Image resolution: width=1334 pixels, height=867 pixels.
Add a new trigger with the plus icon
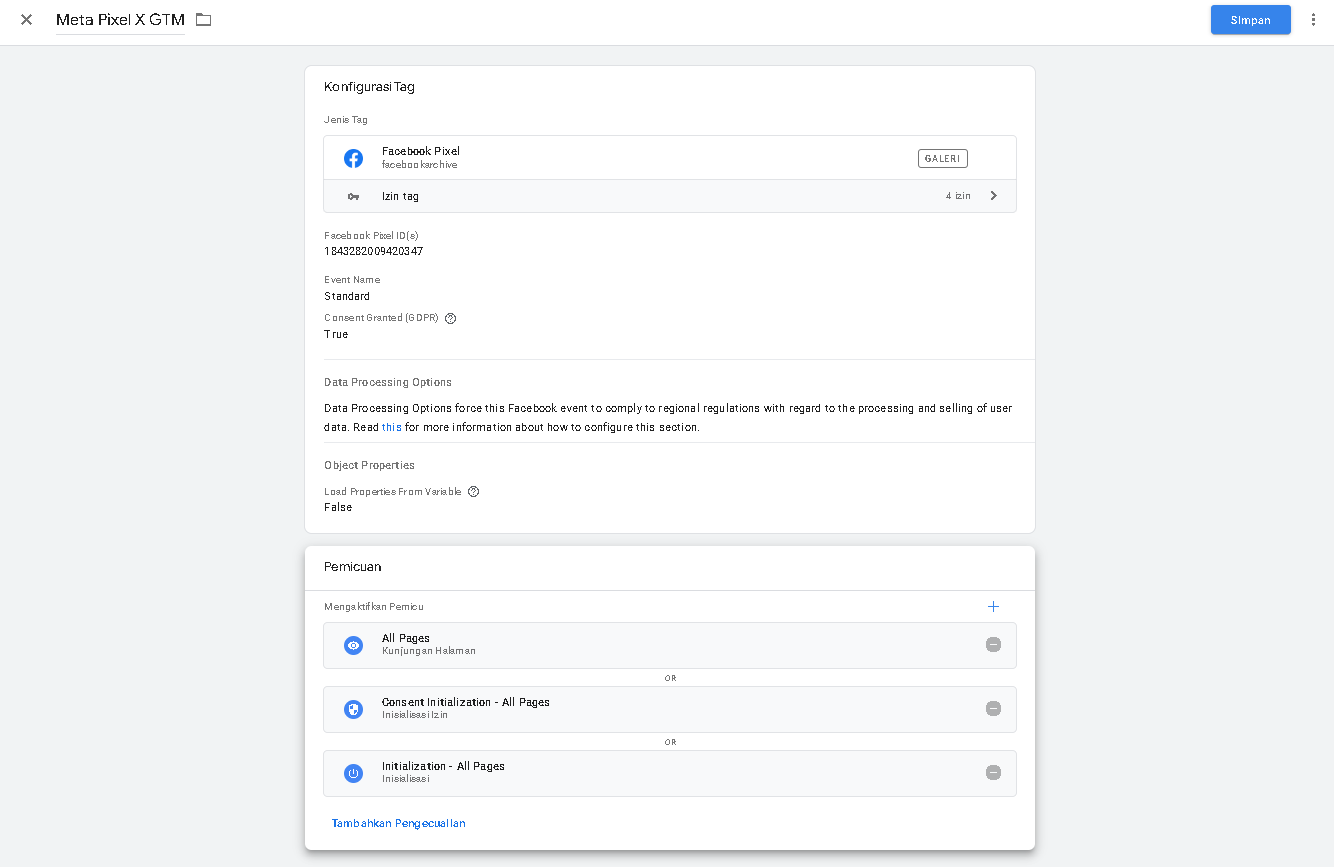993,606
